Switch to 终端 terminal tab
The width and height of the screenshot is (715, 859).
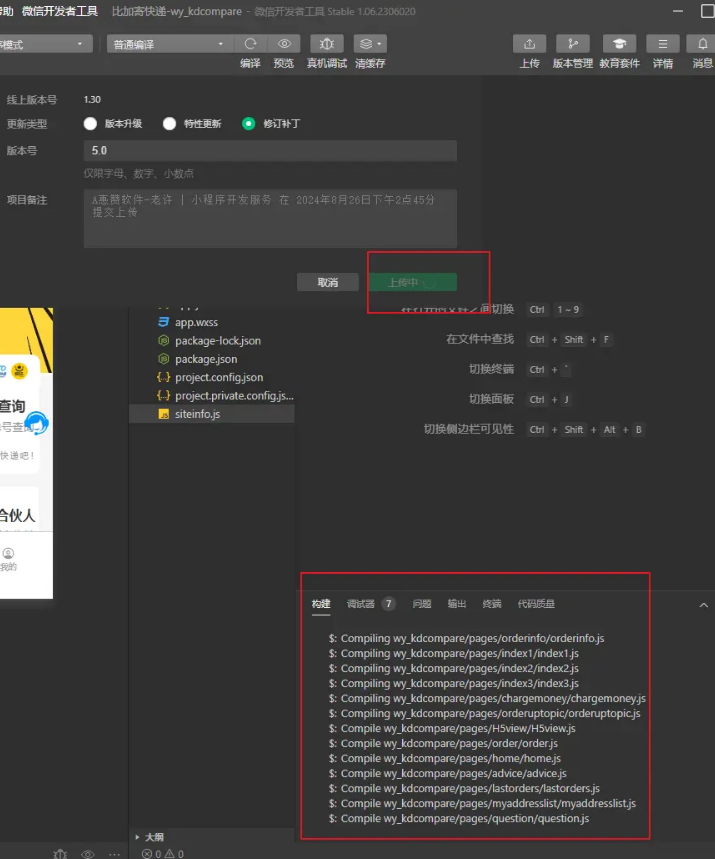pyautogui.click(x=492, y=604)
